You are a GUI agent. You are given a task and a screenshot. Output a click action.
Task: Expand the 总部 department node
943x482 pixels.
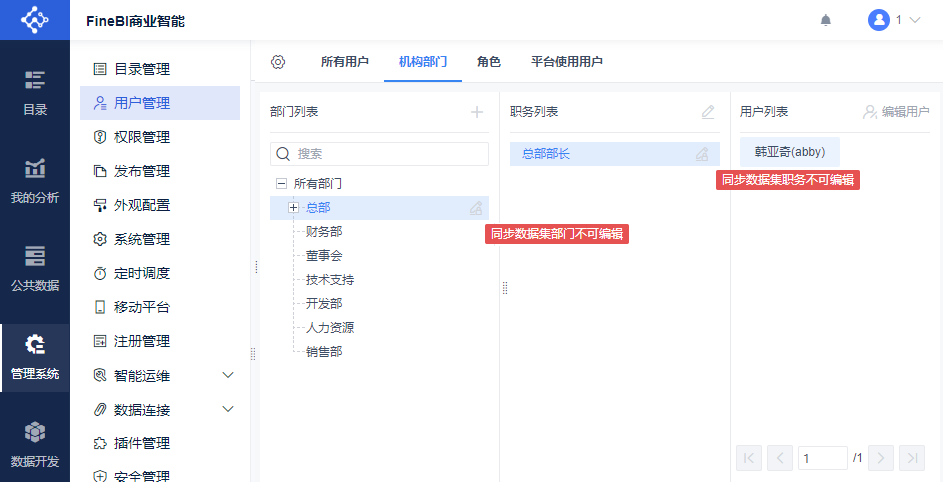[x=293, y=208]
